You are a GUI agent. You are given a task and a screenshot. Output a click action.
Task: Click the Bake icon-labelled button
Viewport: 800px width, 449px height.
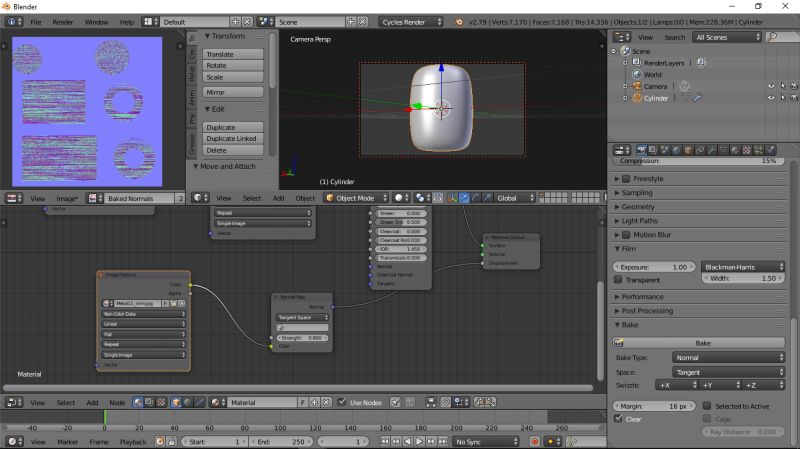699,343
